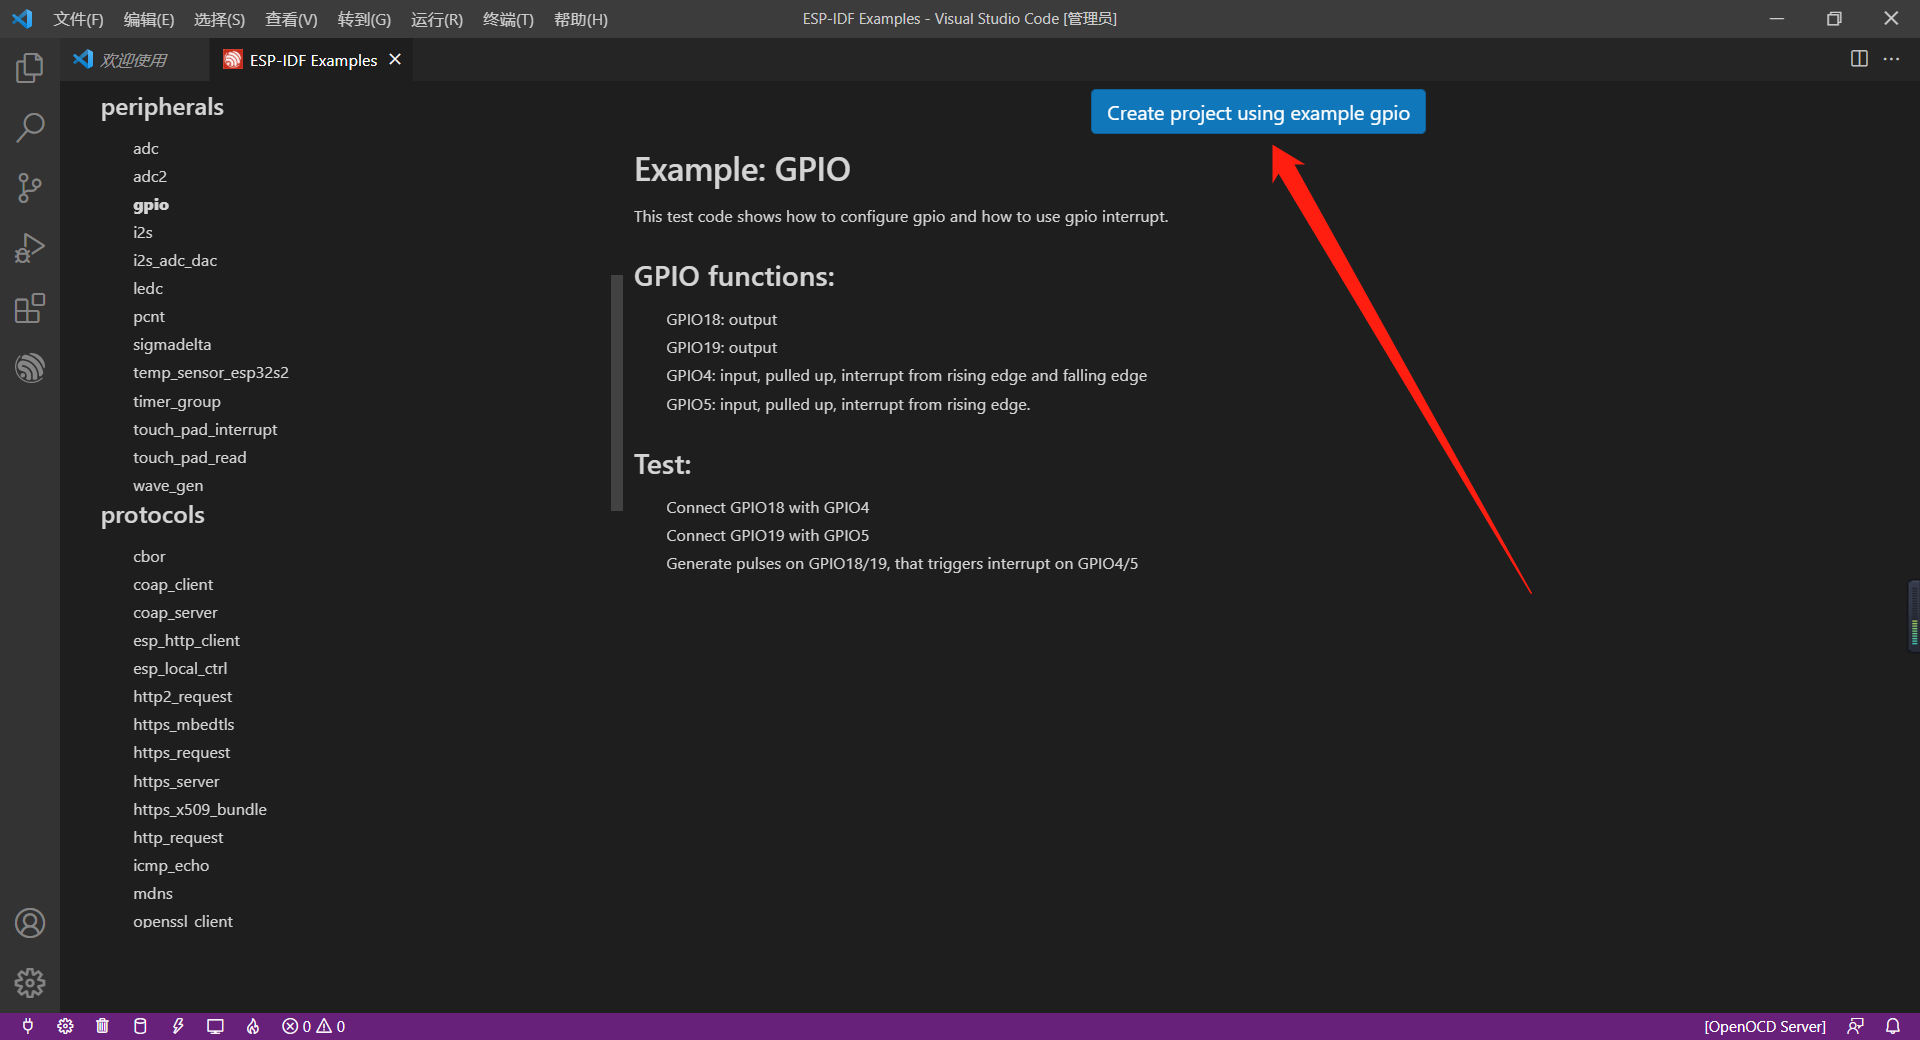The image size is (1920, 1040).
Task: Open the Run and Debug view
Action: point(30,248)
